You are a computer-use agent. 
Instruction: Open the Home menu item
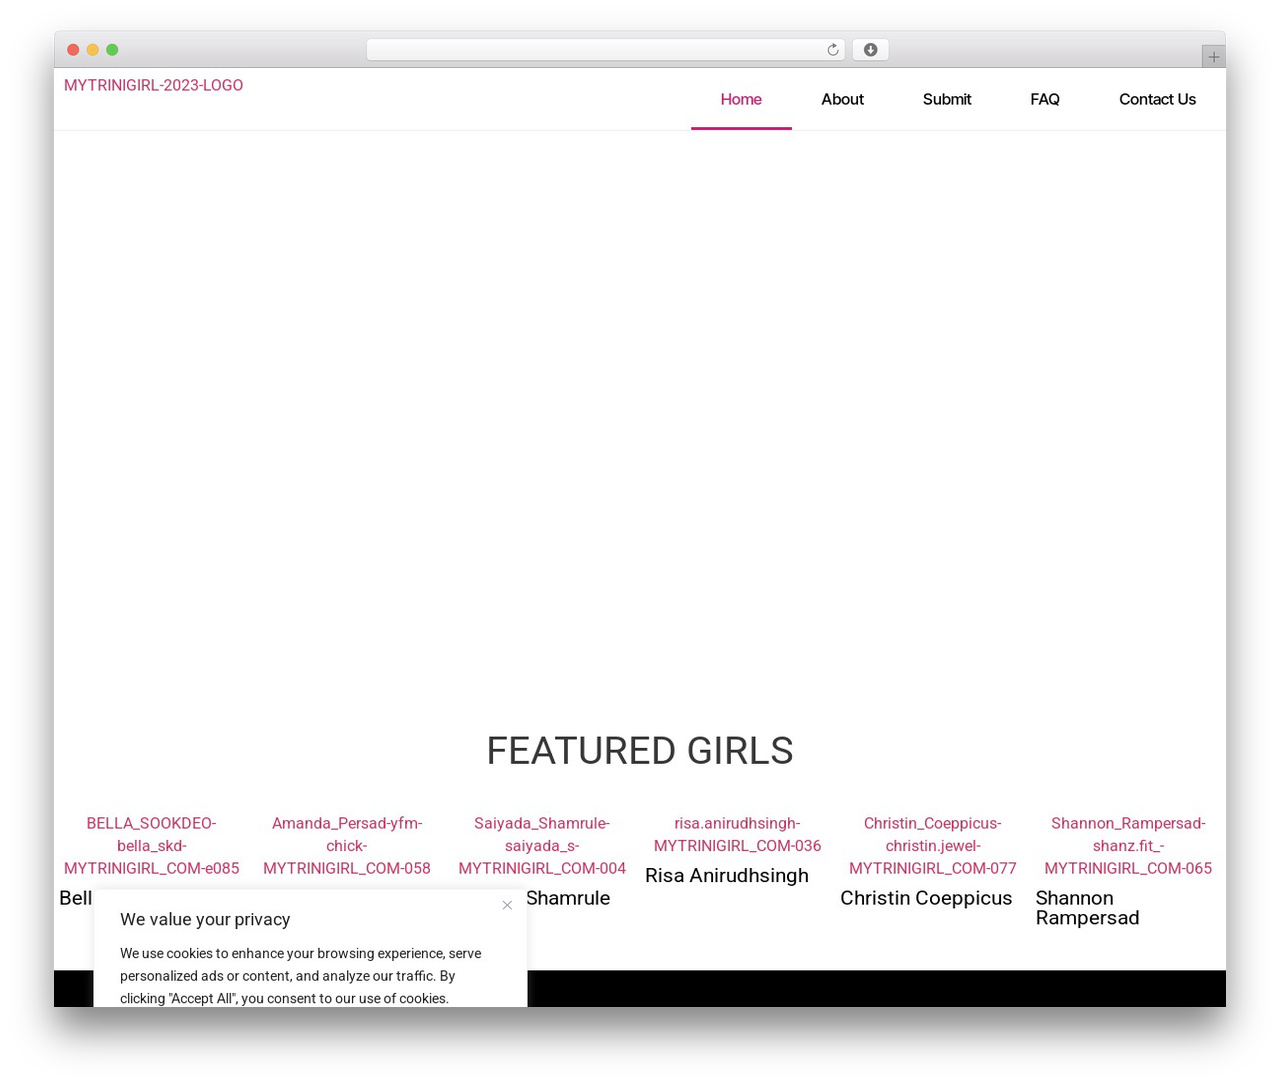[741, 99]
